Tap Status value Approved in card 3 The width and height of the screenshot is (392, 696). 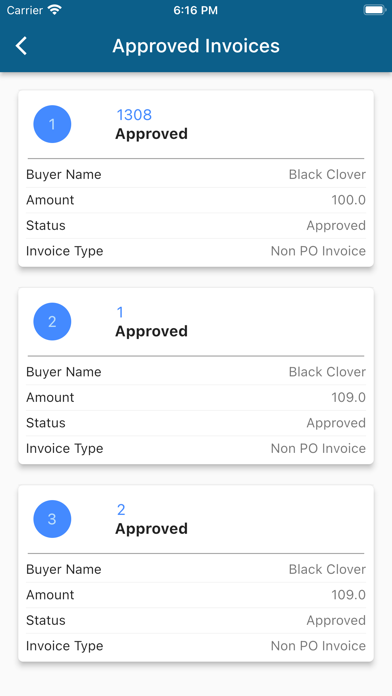coord(336,621)
